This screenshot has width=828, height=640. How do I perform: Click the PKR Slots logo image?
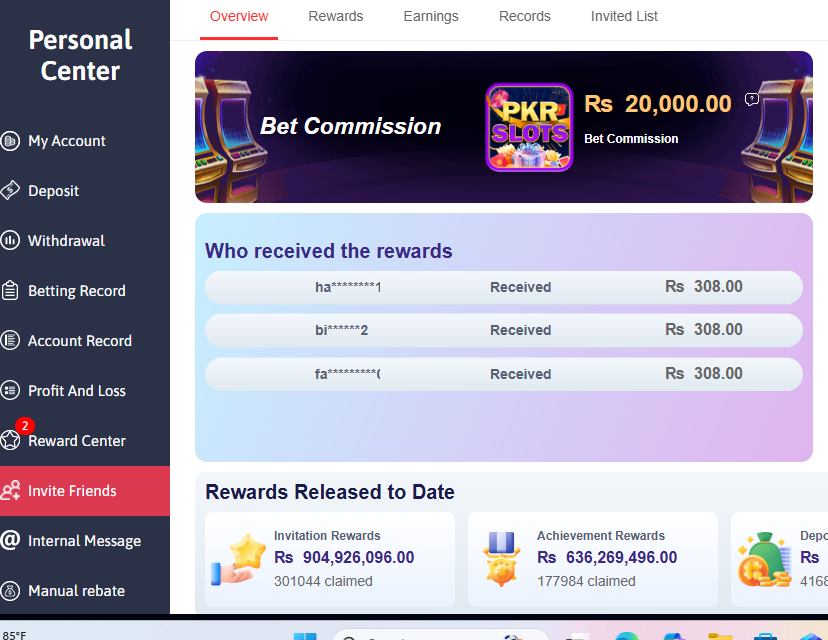(529, 127)
